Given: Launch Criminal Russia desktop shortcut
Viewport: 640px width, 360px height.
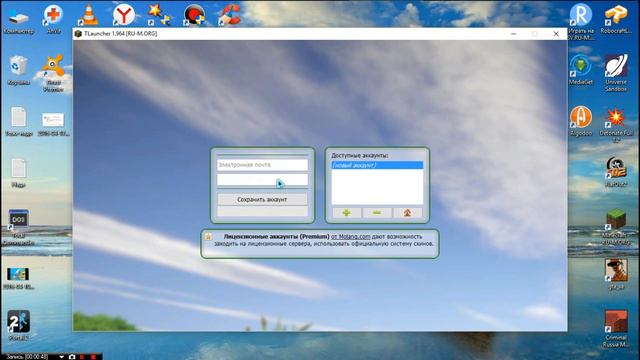Looking at the screenshot, I should pos(616,329).
